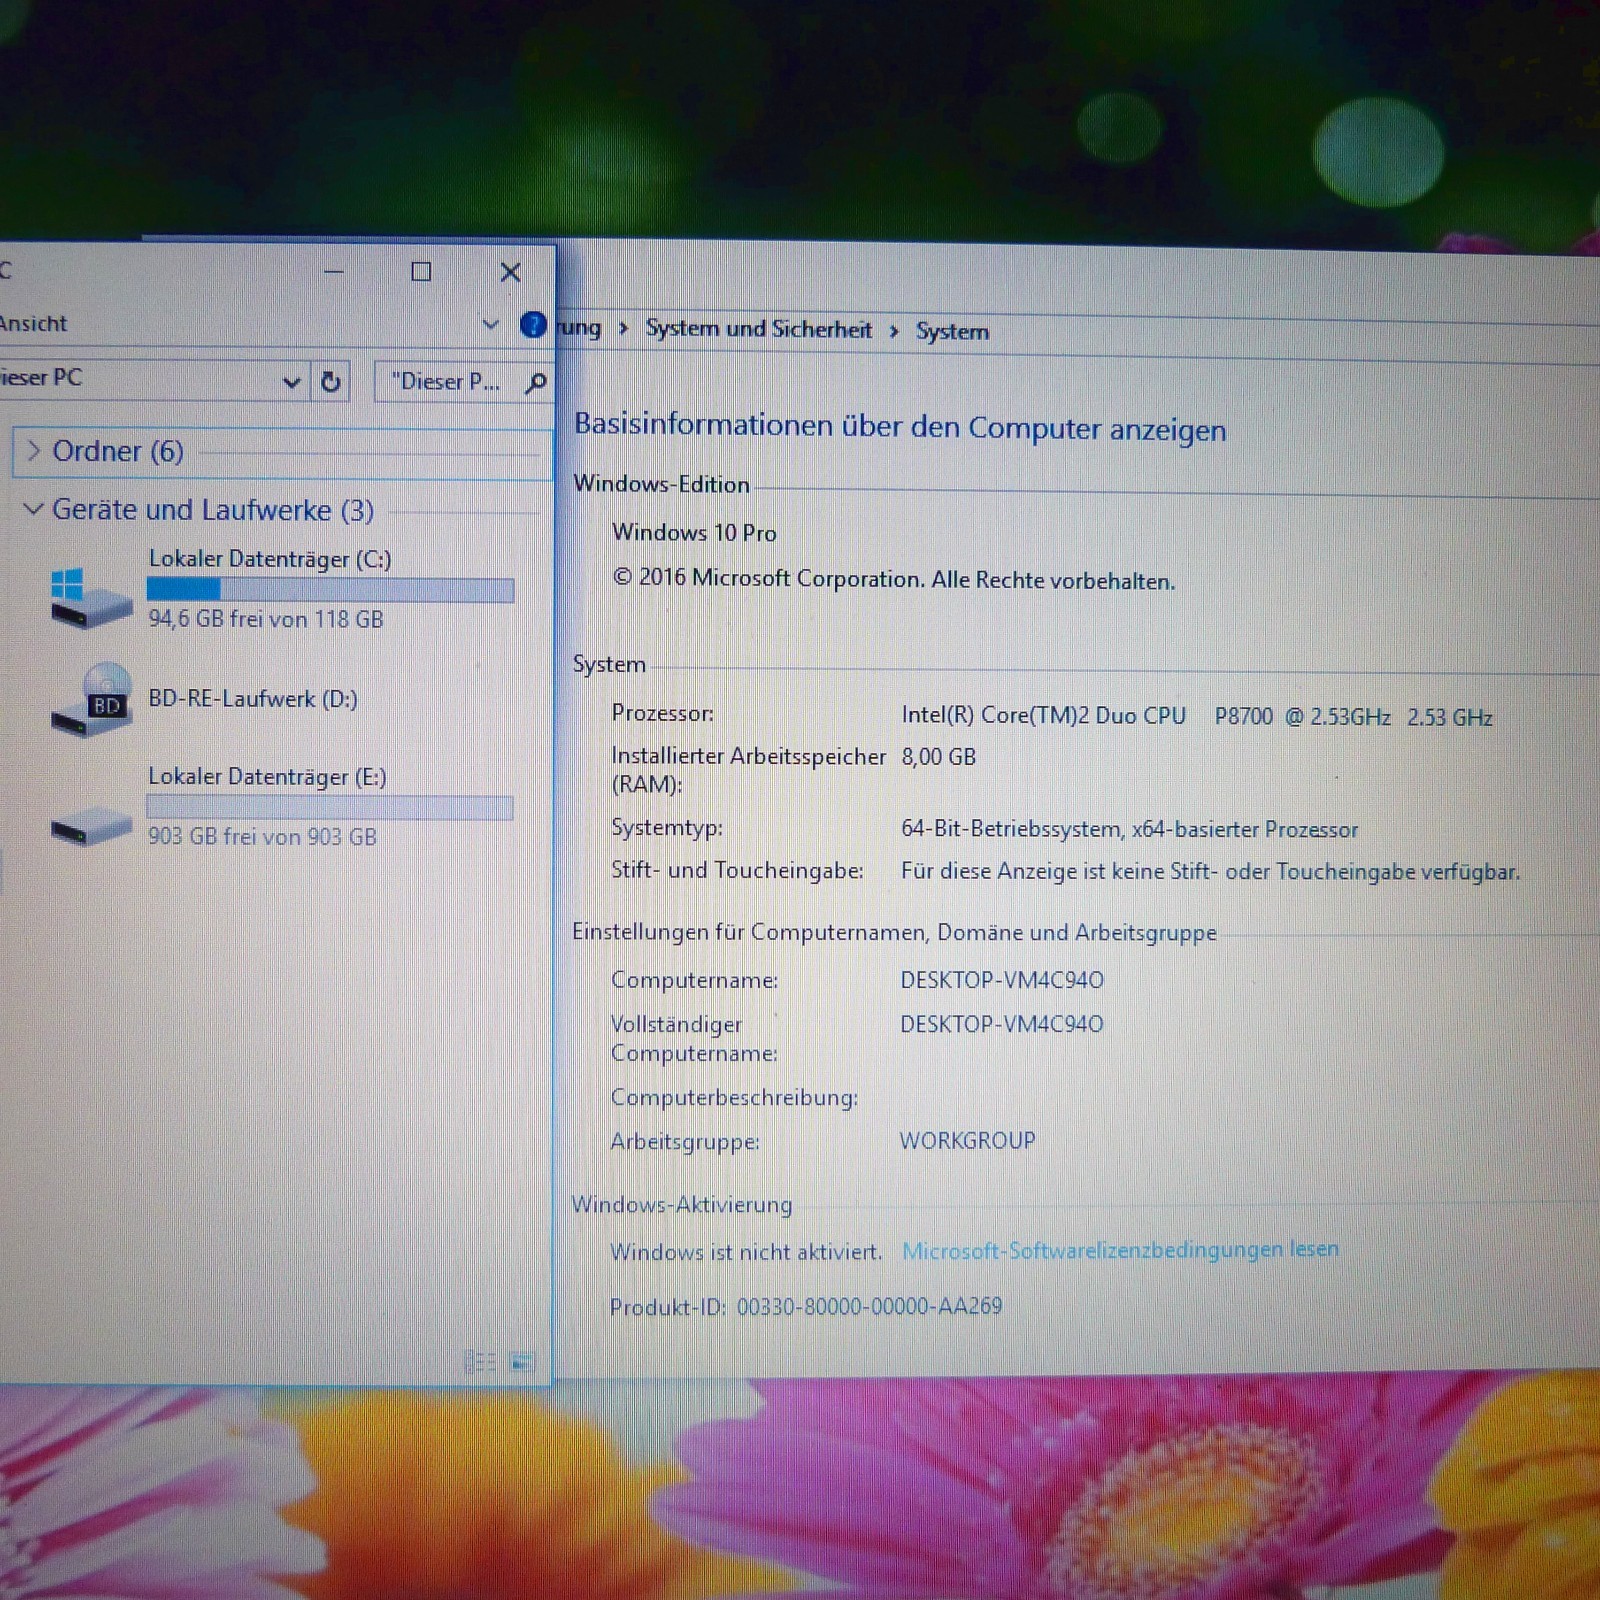Click Basisinformationen über den Computer heading
1600x1600 pixels.
[x=900, y=428]
